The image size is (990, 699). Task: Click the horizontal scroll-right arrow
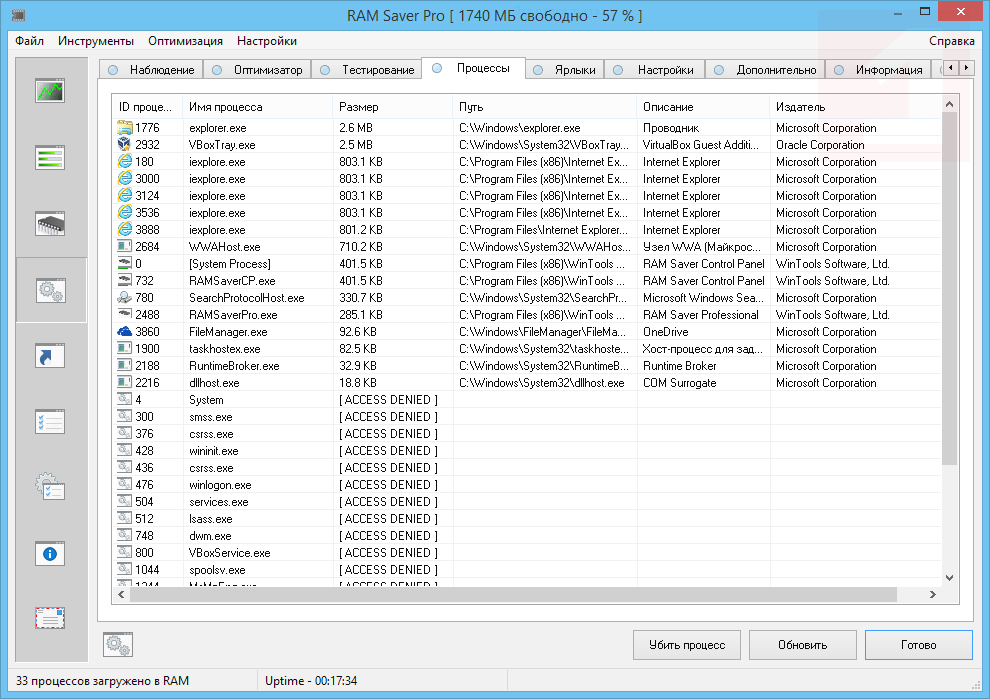click(x=933, y=594)
